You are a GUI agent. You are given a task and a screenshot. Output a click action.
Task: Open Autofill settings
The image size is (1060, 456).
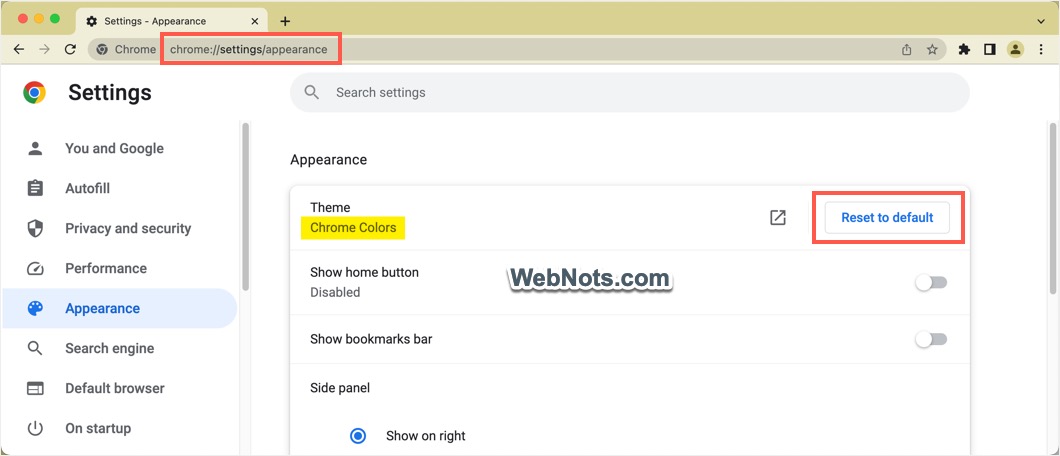click(x=120, y=188)
